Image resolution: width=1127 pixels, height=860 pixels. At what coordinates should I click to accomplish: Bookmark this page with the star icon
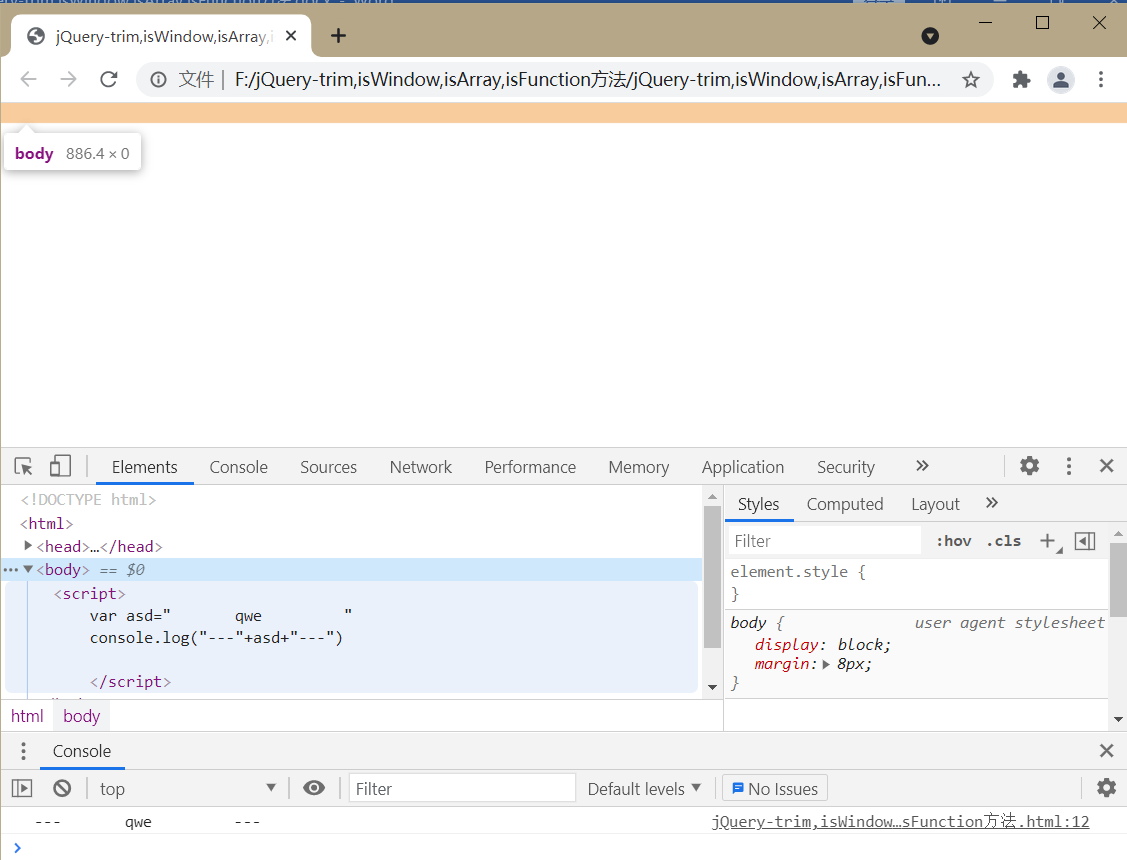(x=971, y=79)
